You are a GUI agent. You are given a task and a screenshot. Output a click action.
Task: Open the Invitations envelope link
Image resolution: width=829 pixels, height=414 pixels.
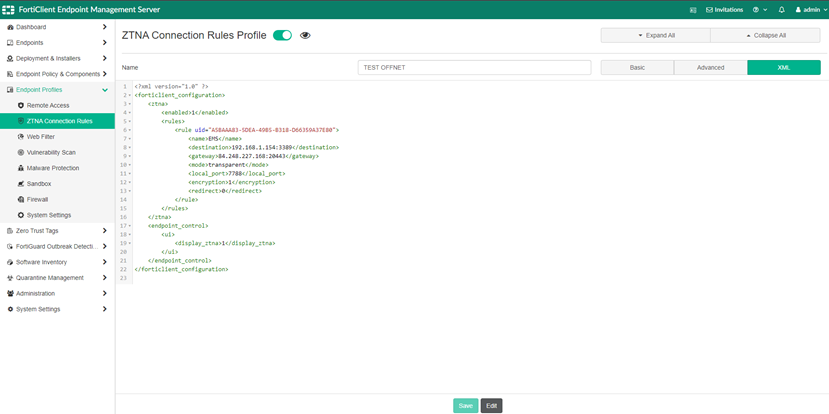724,10
